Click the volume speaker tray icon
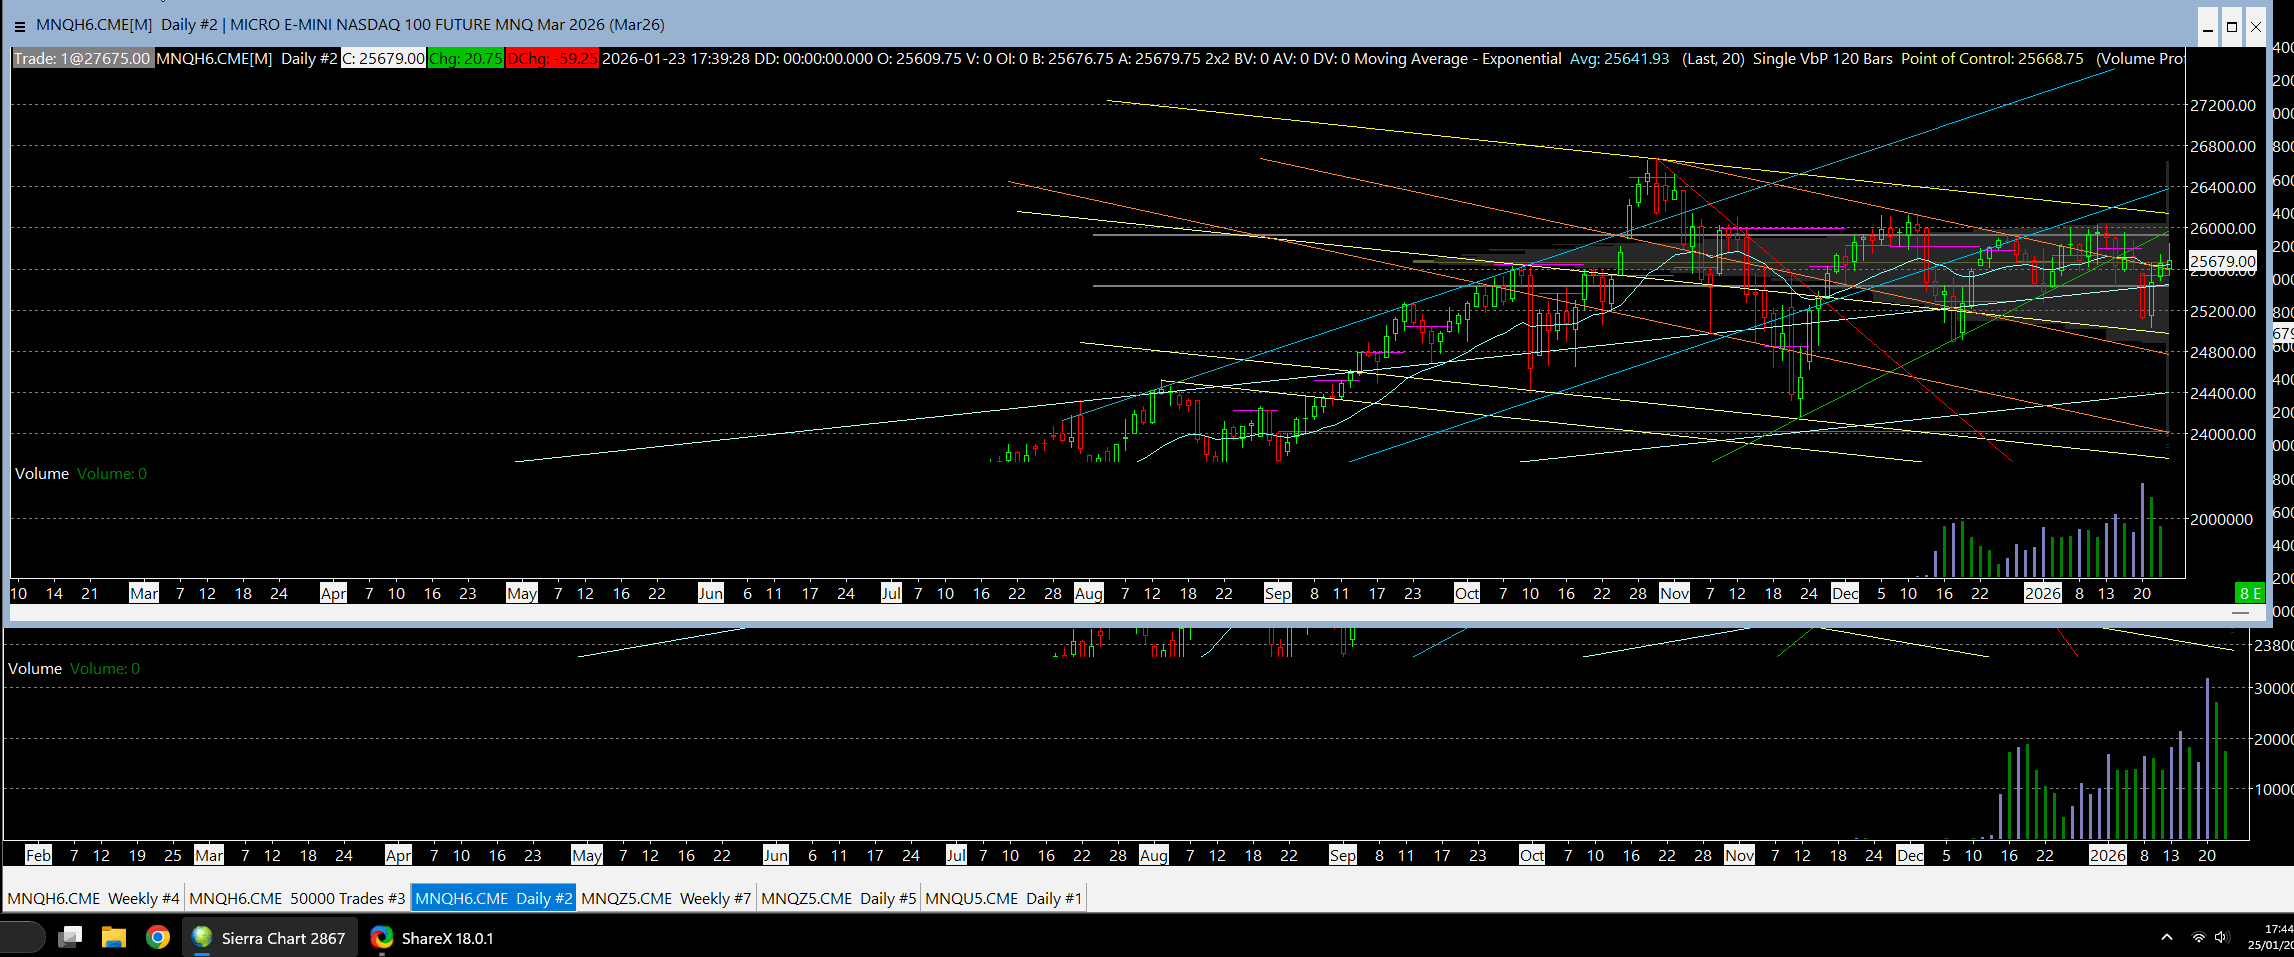The height and width of the screenshot is (957, 2294). pyautogui.click(x=2222, y=937)
